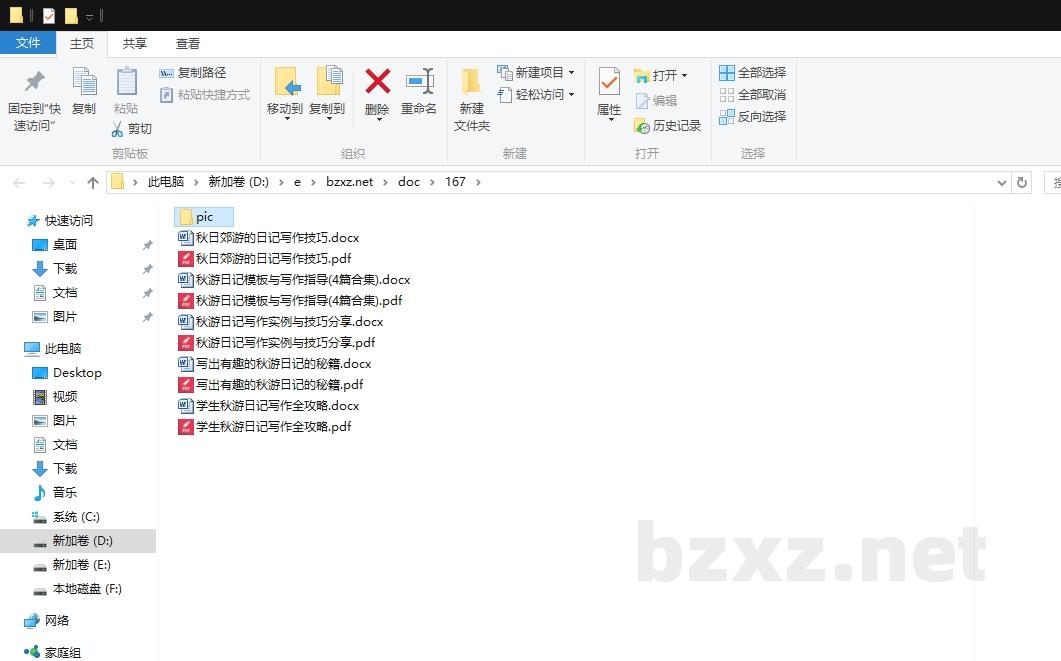Switch to the Share ribbon tab
Image resolution: width=1061 pixels, height=661 pixels.
tap(135, 43)
